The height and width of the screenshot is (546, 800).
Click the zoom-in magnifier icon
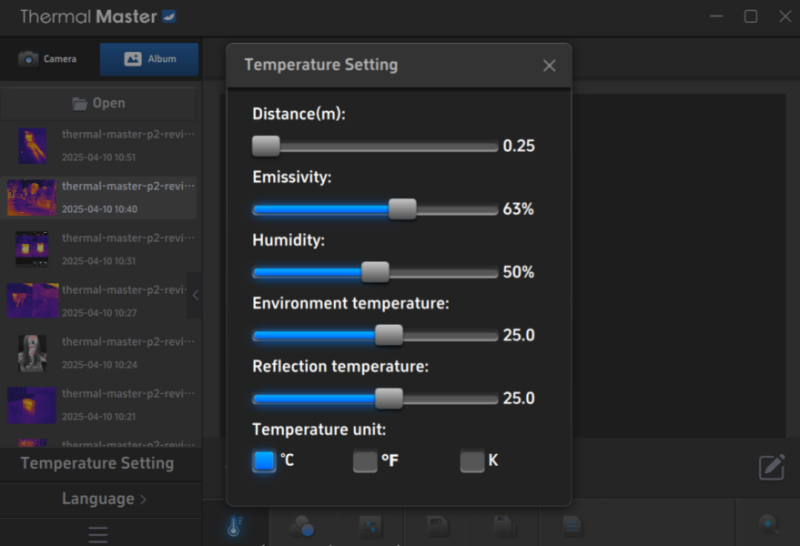pyautogui.click(x=768, y=524)
